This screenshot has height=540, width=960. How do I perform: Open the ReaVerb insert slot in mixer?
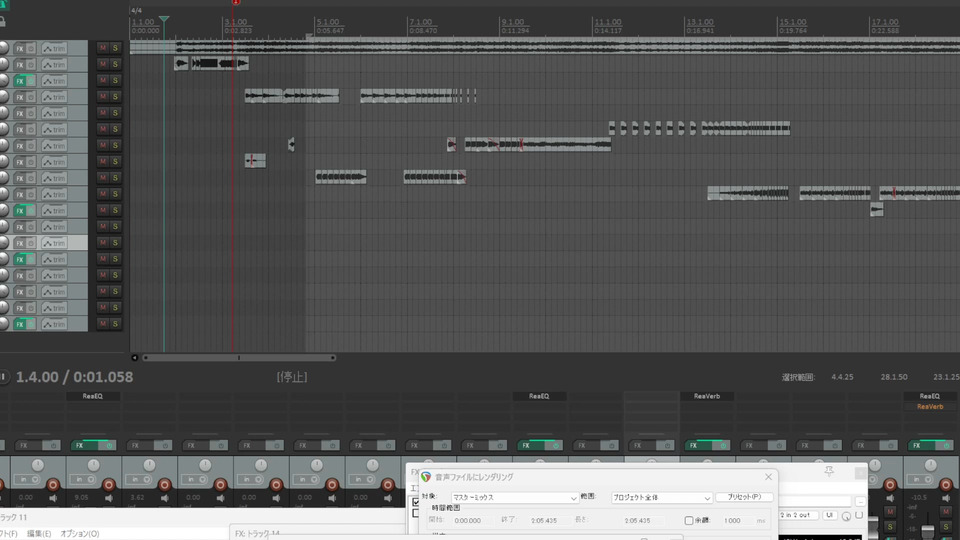pyautogui.click(x=707, y=396)
